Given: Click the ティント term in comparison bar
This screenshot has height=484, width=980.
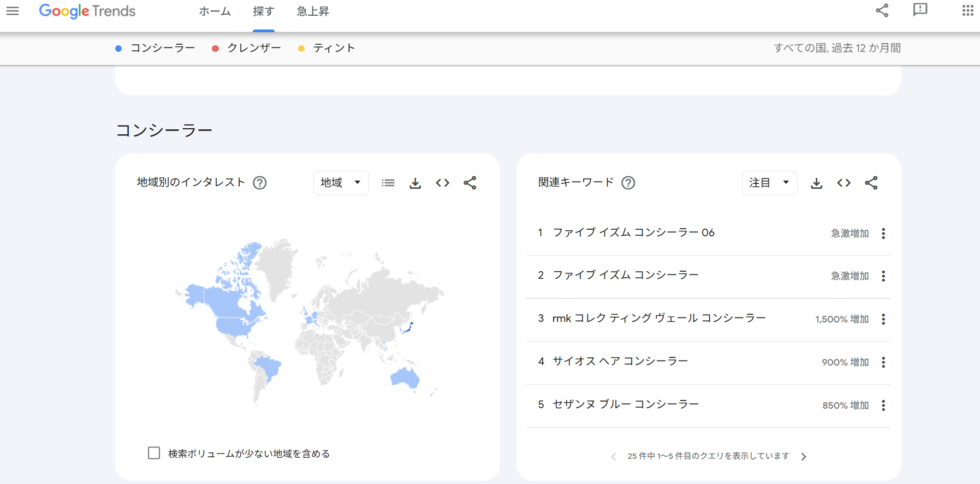Looking at the screenshot, I should pos(334,48).
